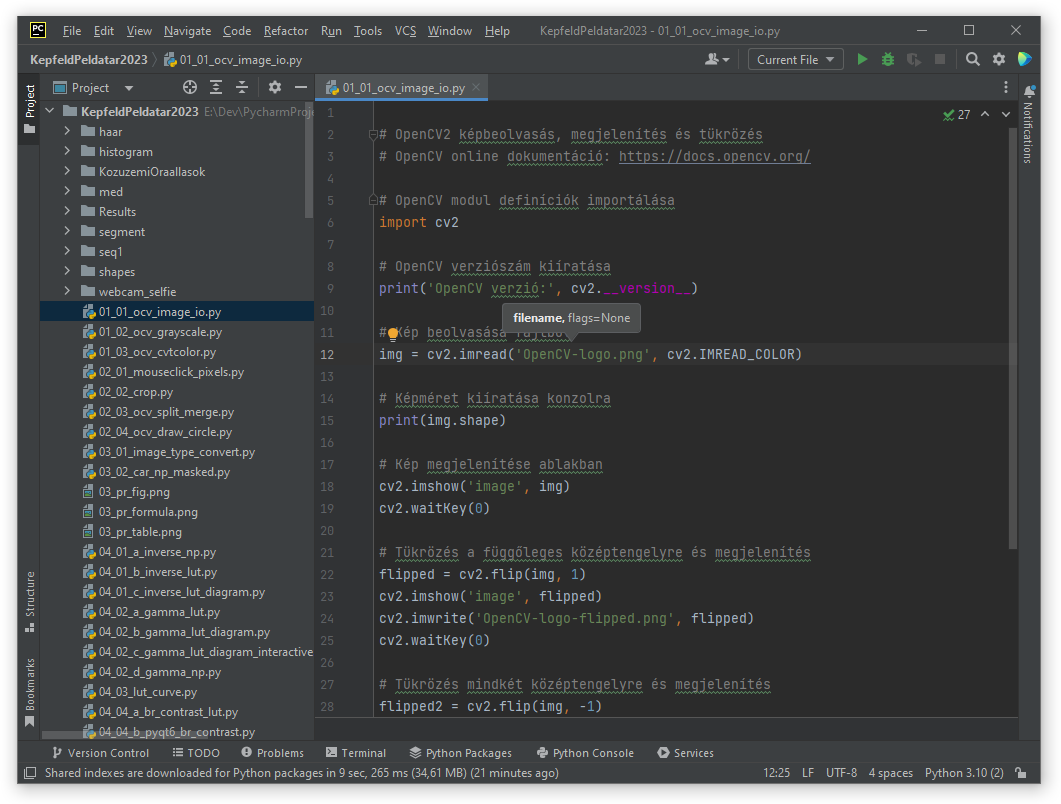Click the select opened file target icon
This screenshot has width=1061, height=804.
[190, 88]
